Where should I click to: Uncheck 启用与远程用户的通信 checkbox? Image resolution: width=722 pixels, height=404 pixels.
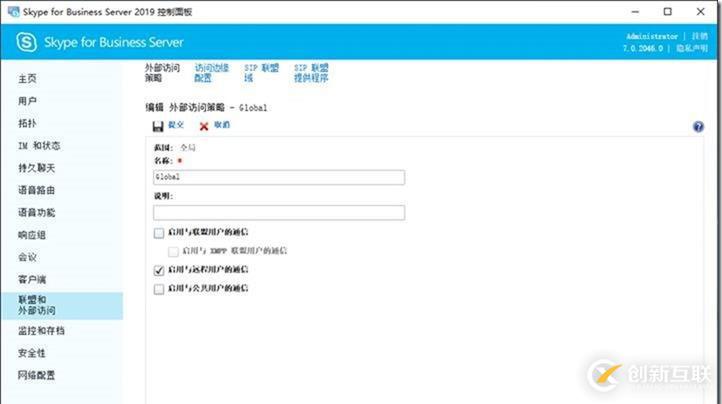coord(159,270)
